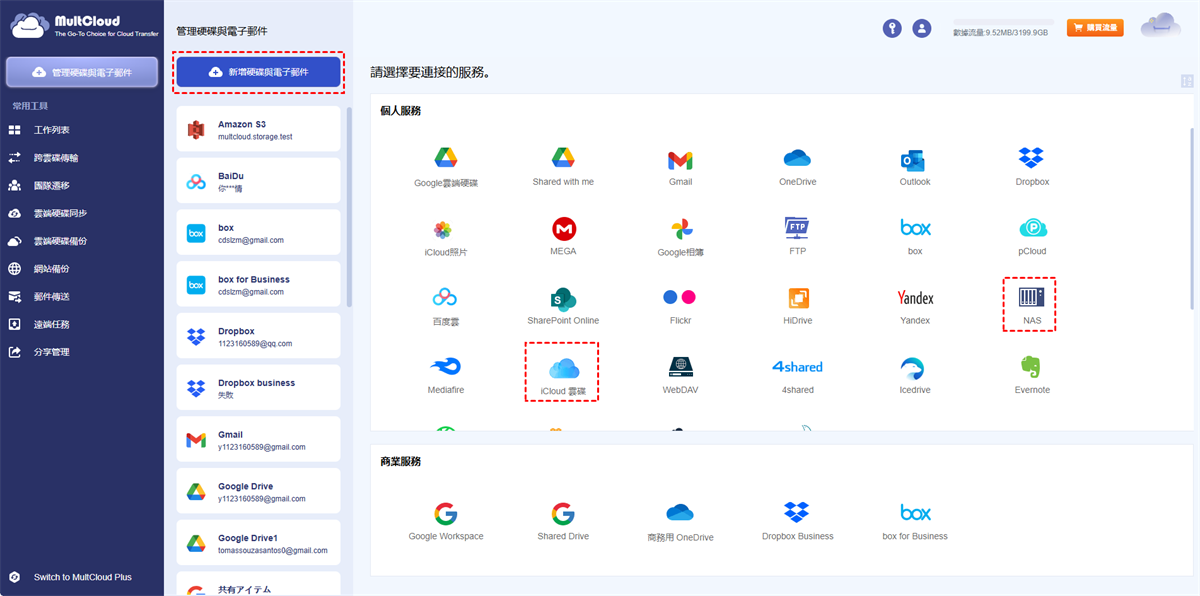Choose the Flickr service icon
Viewport: 1200px width, 596px height.
[x=680, y=297]
